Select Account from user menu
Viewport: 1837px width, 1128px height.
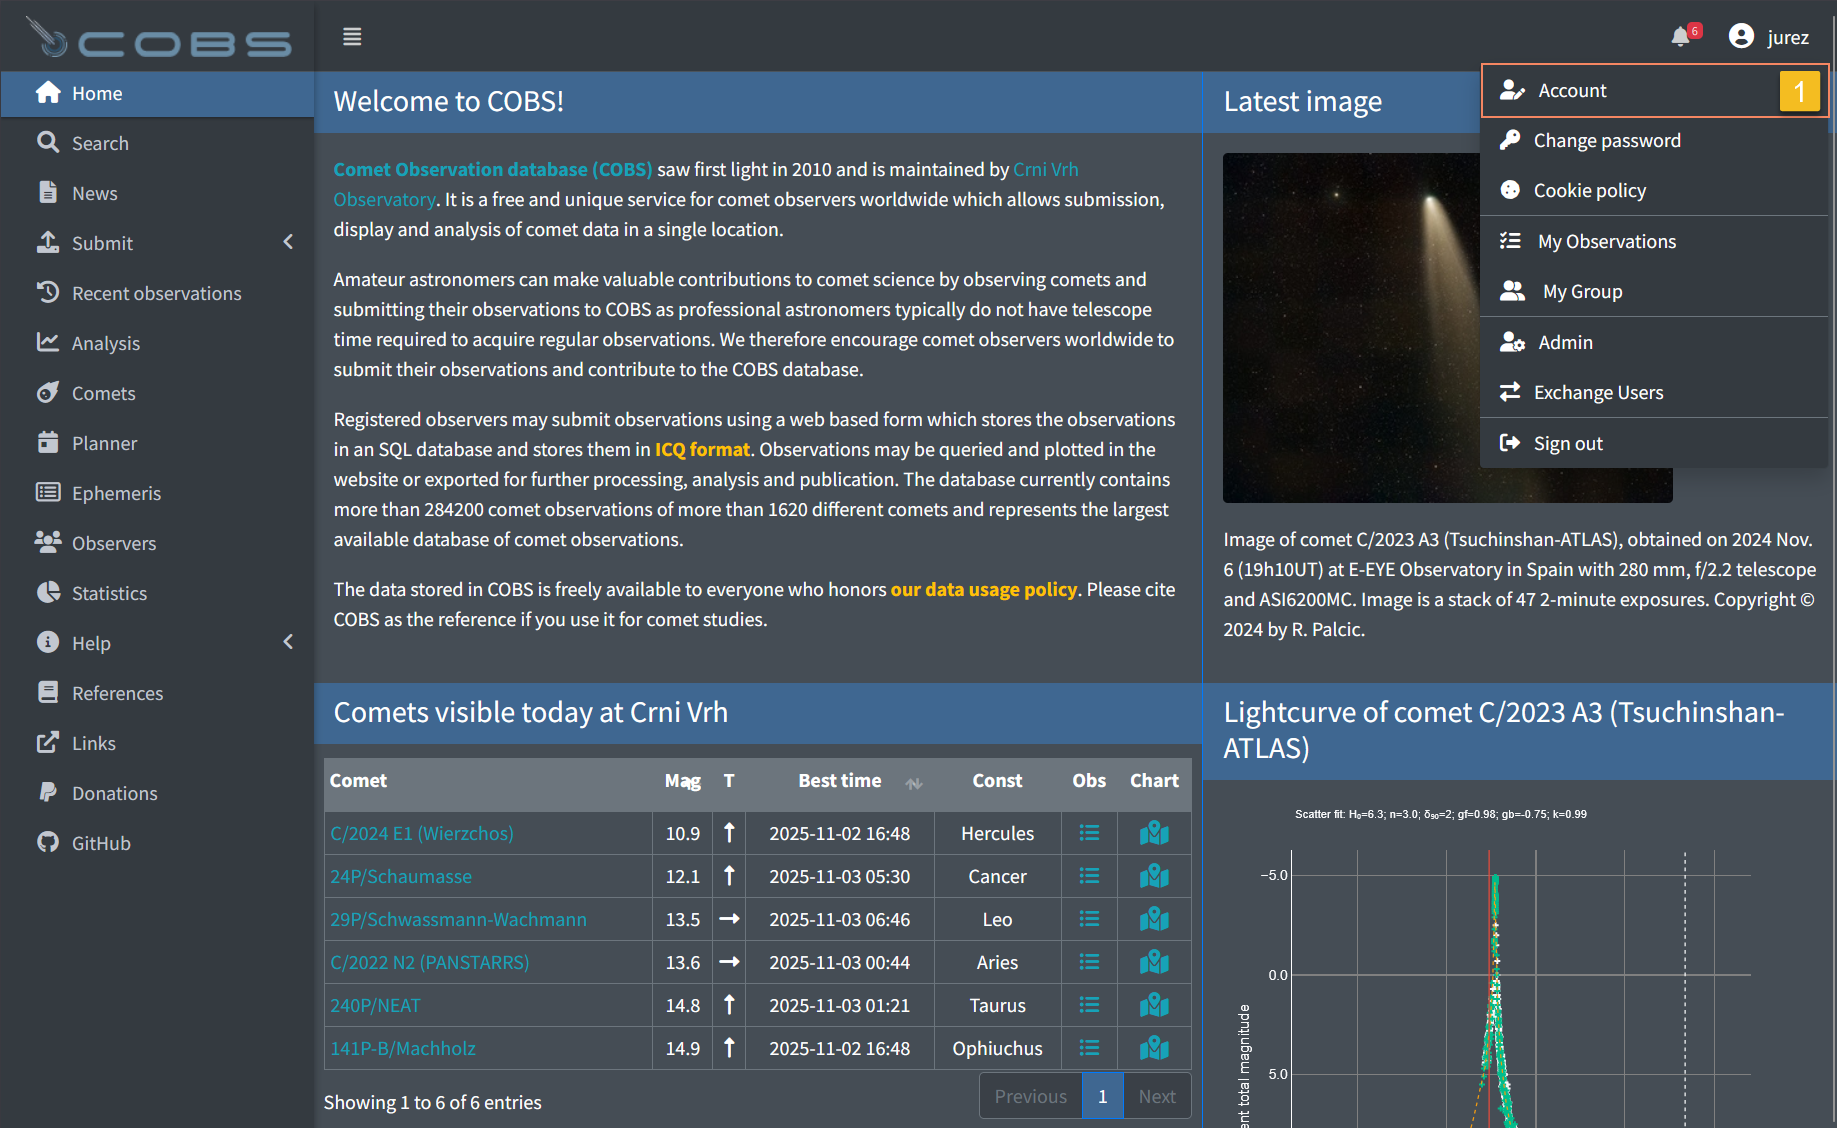1572,91
